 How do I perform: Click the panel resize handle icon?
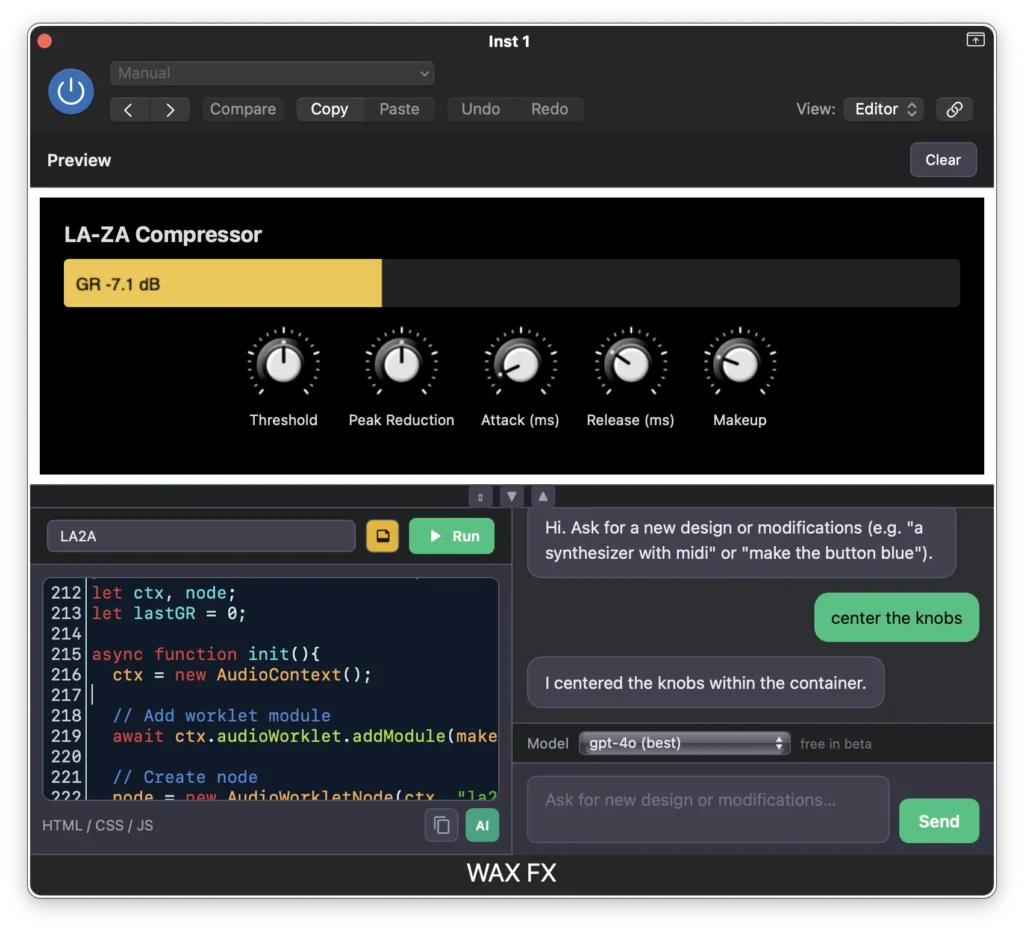pos(481,496)
